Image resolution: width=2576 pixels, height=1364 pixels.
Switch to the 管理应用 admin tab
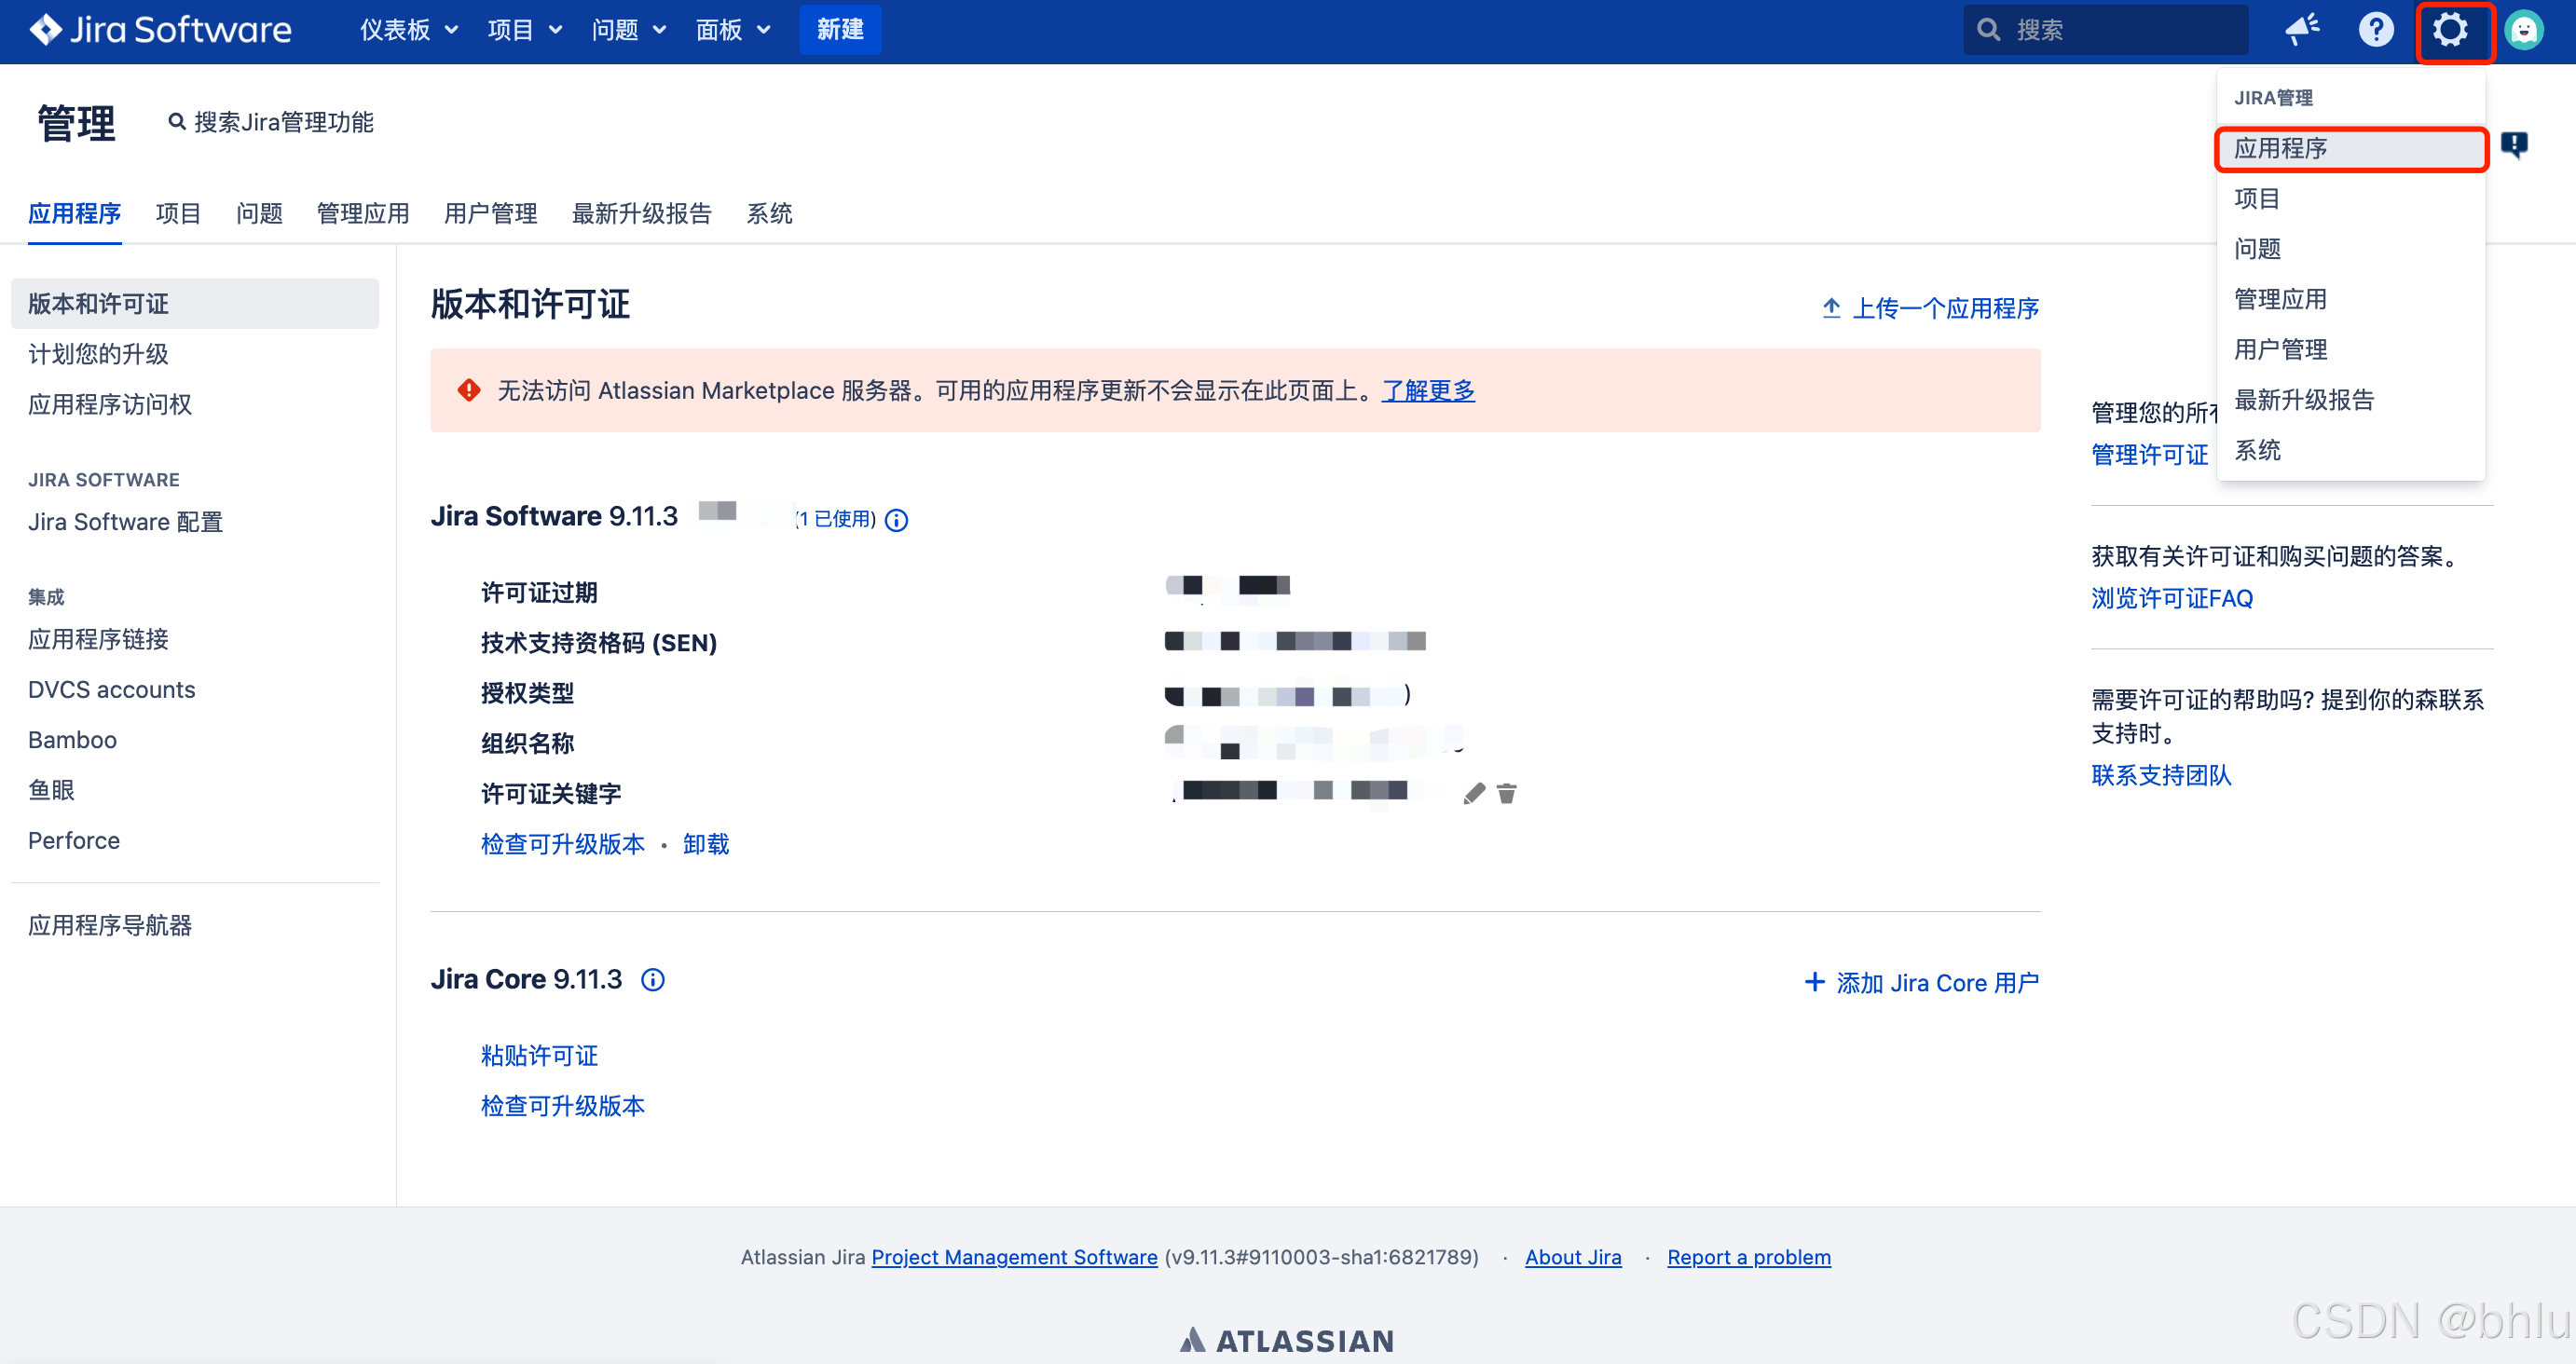click(363, 214)
